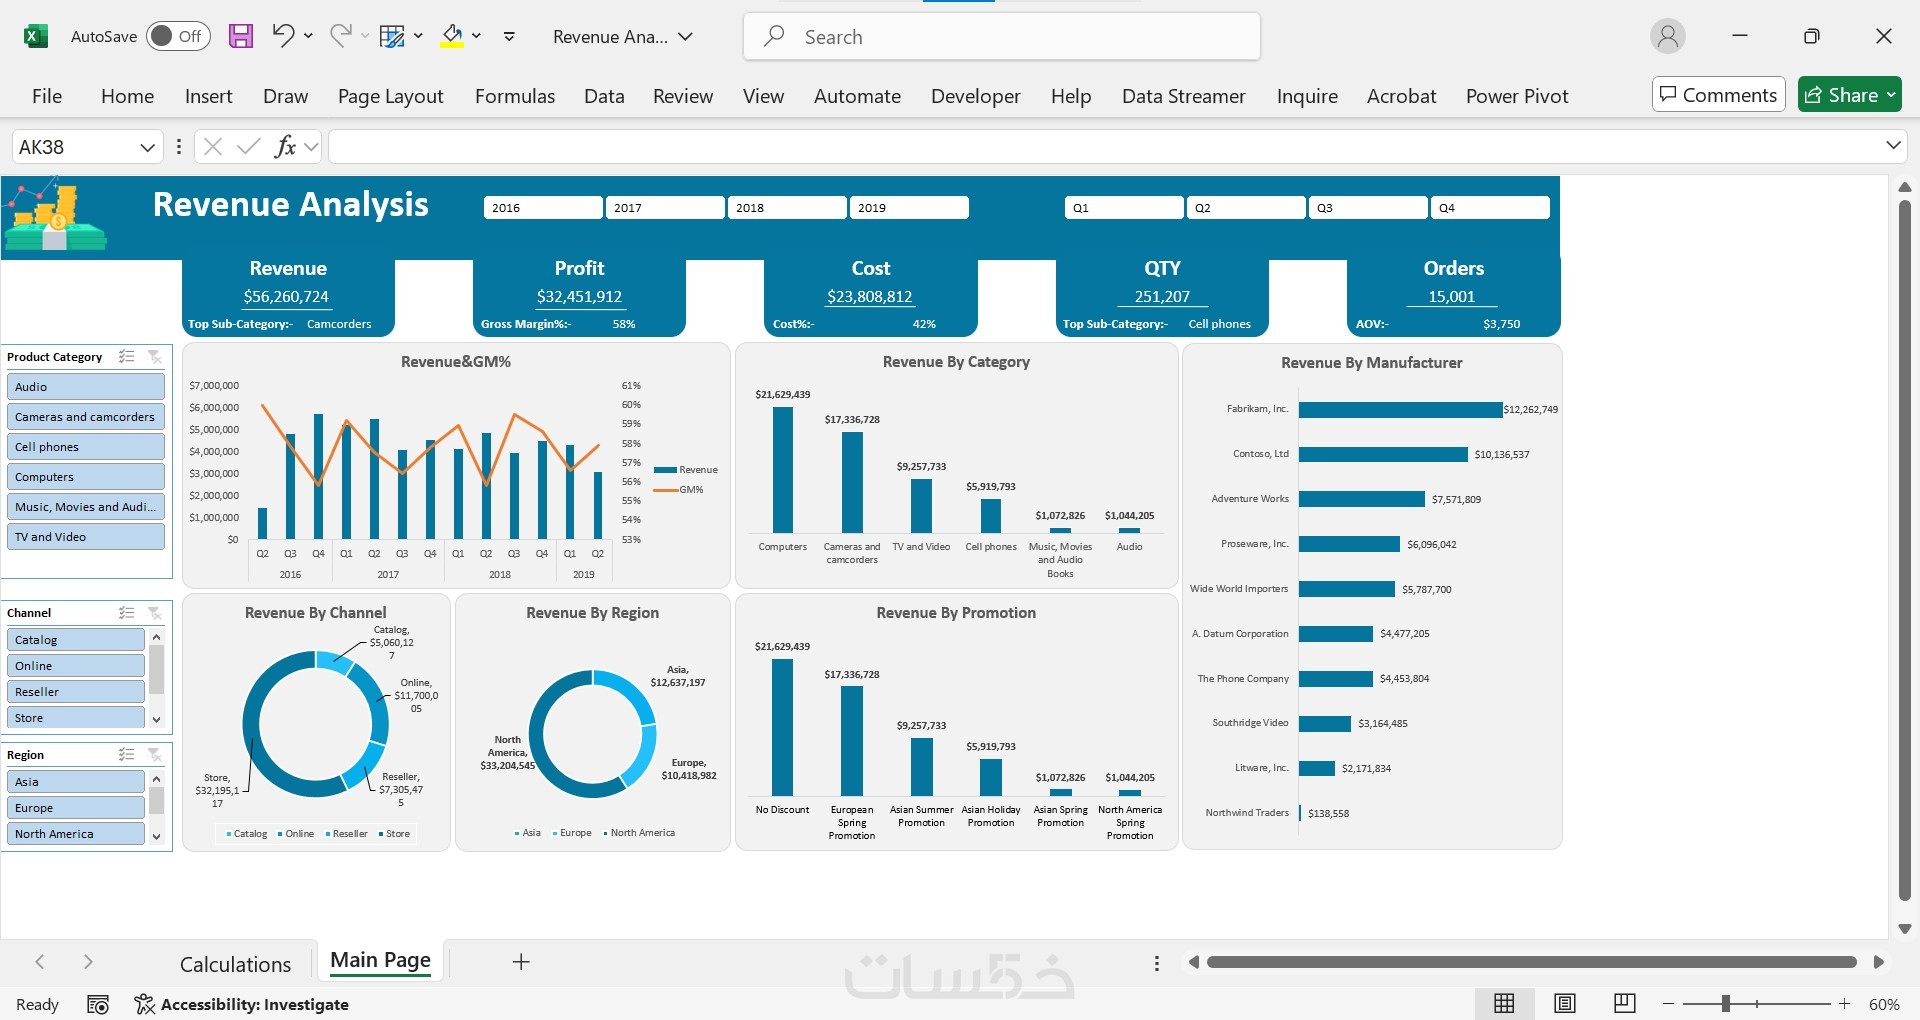The height and width of the screenshot is (1020, 1920).
Task: Click Accessibility: Investigate in status bar
Action: (242, 1004)
